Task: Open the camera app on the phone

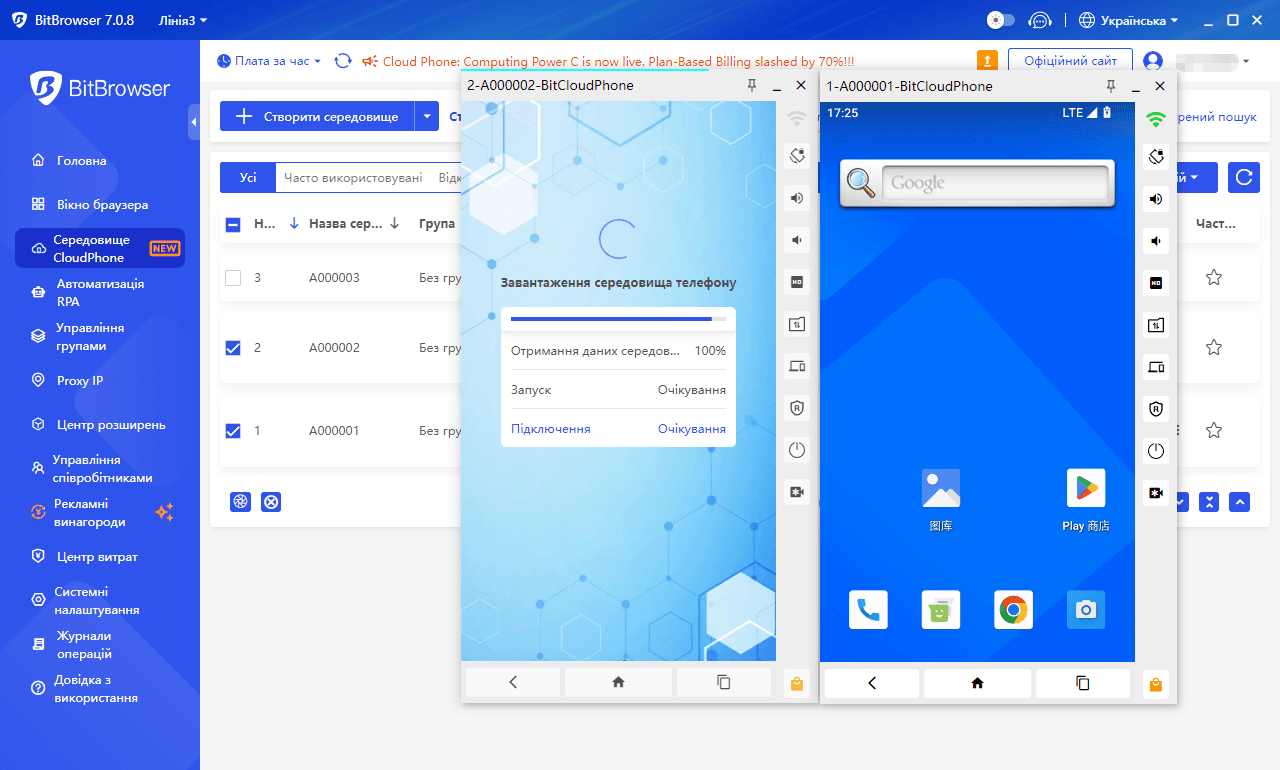Action: tap(1086, 609)
